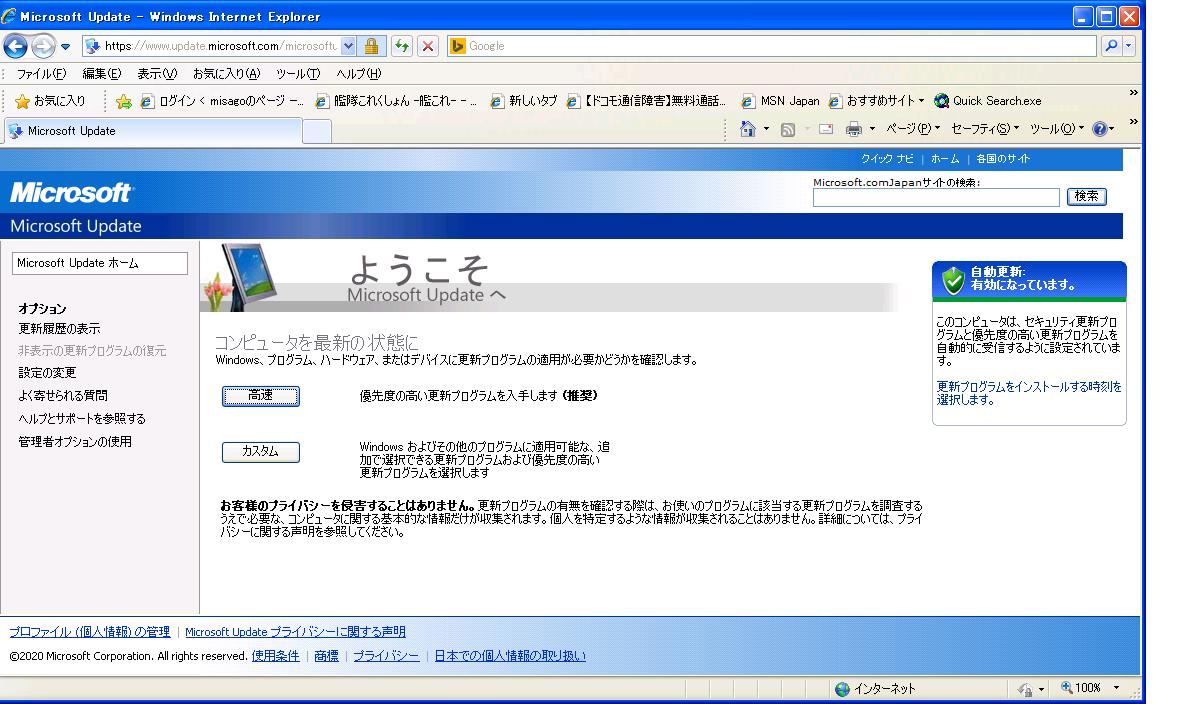The image size is (1204, 704).
Task: Open the ページ(P) command bar menu
Action: (x=914, y=129)
